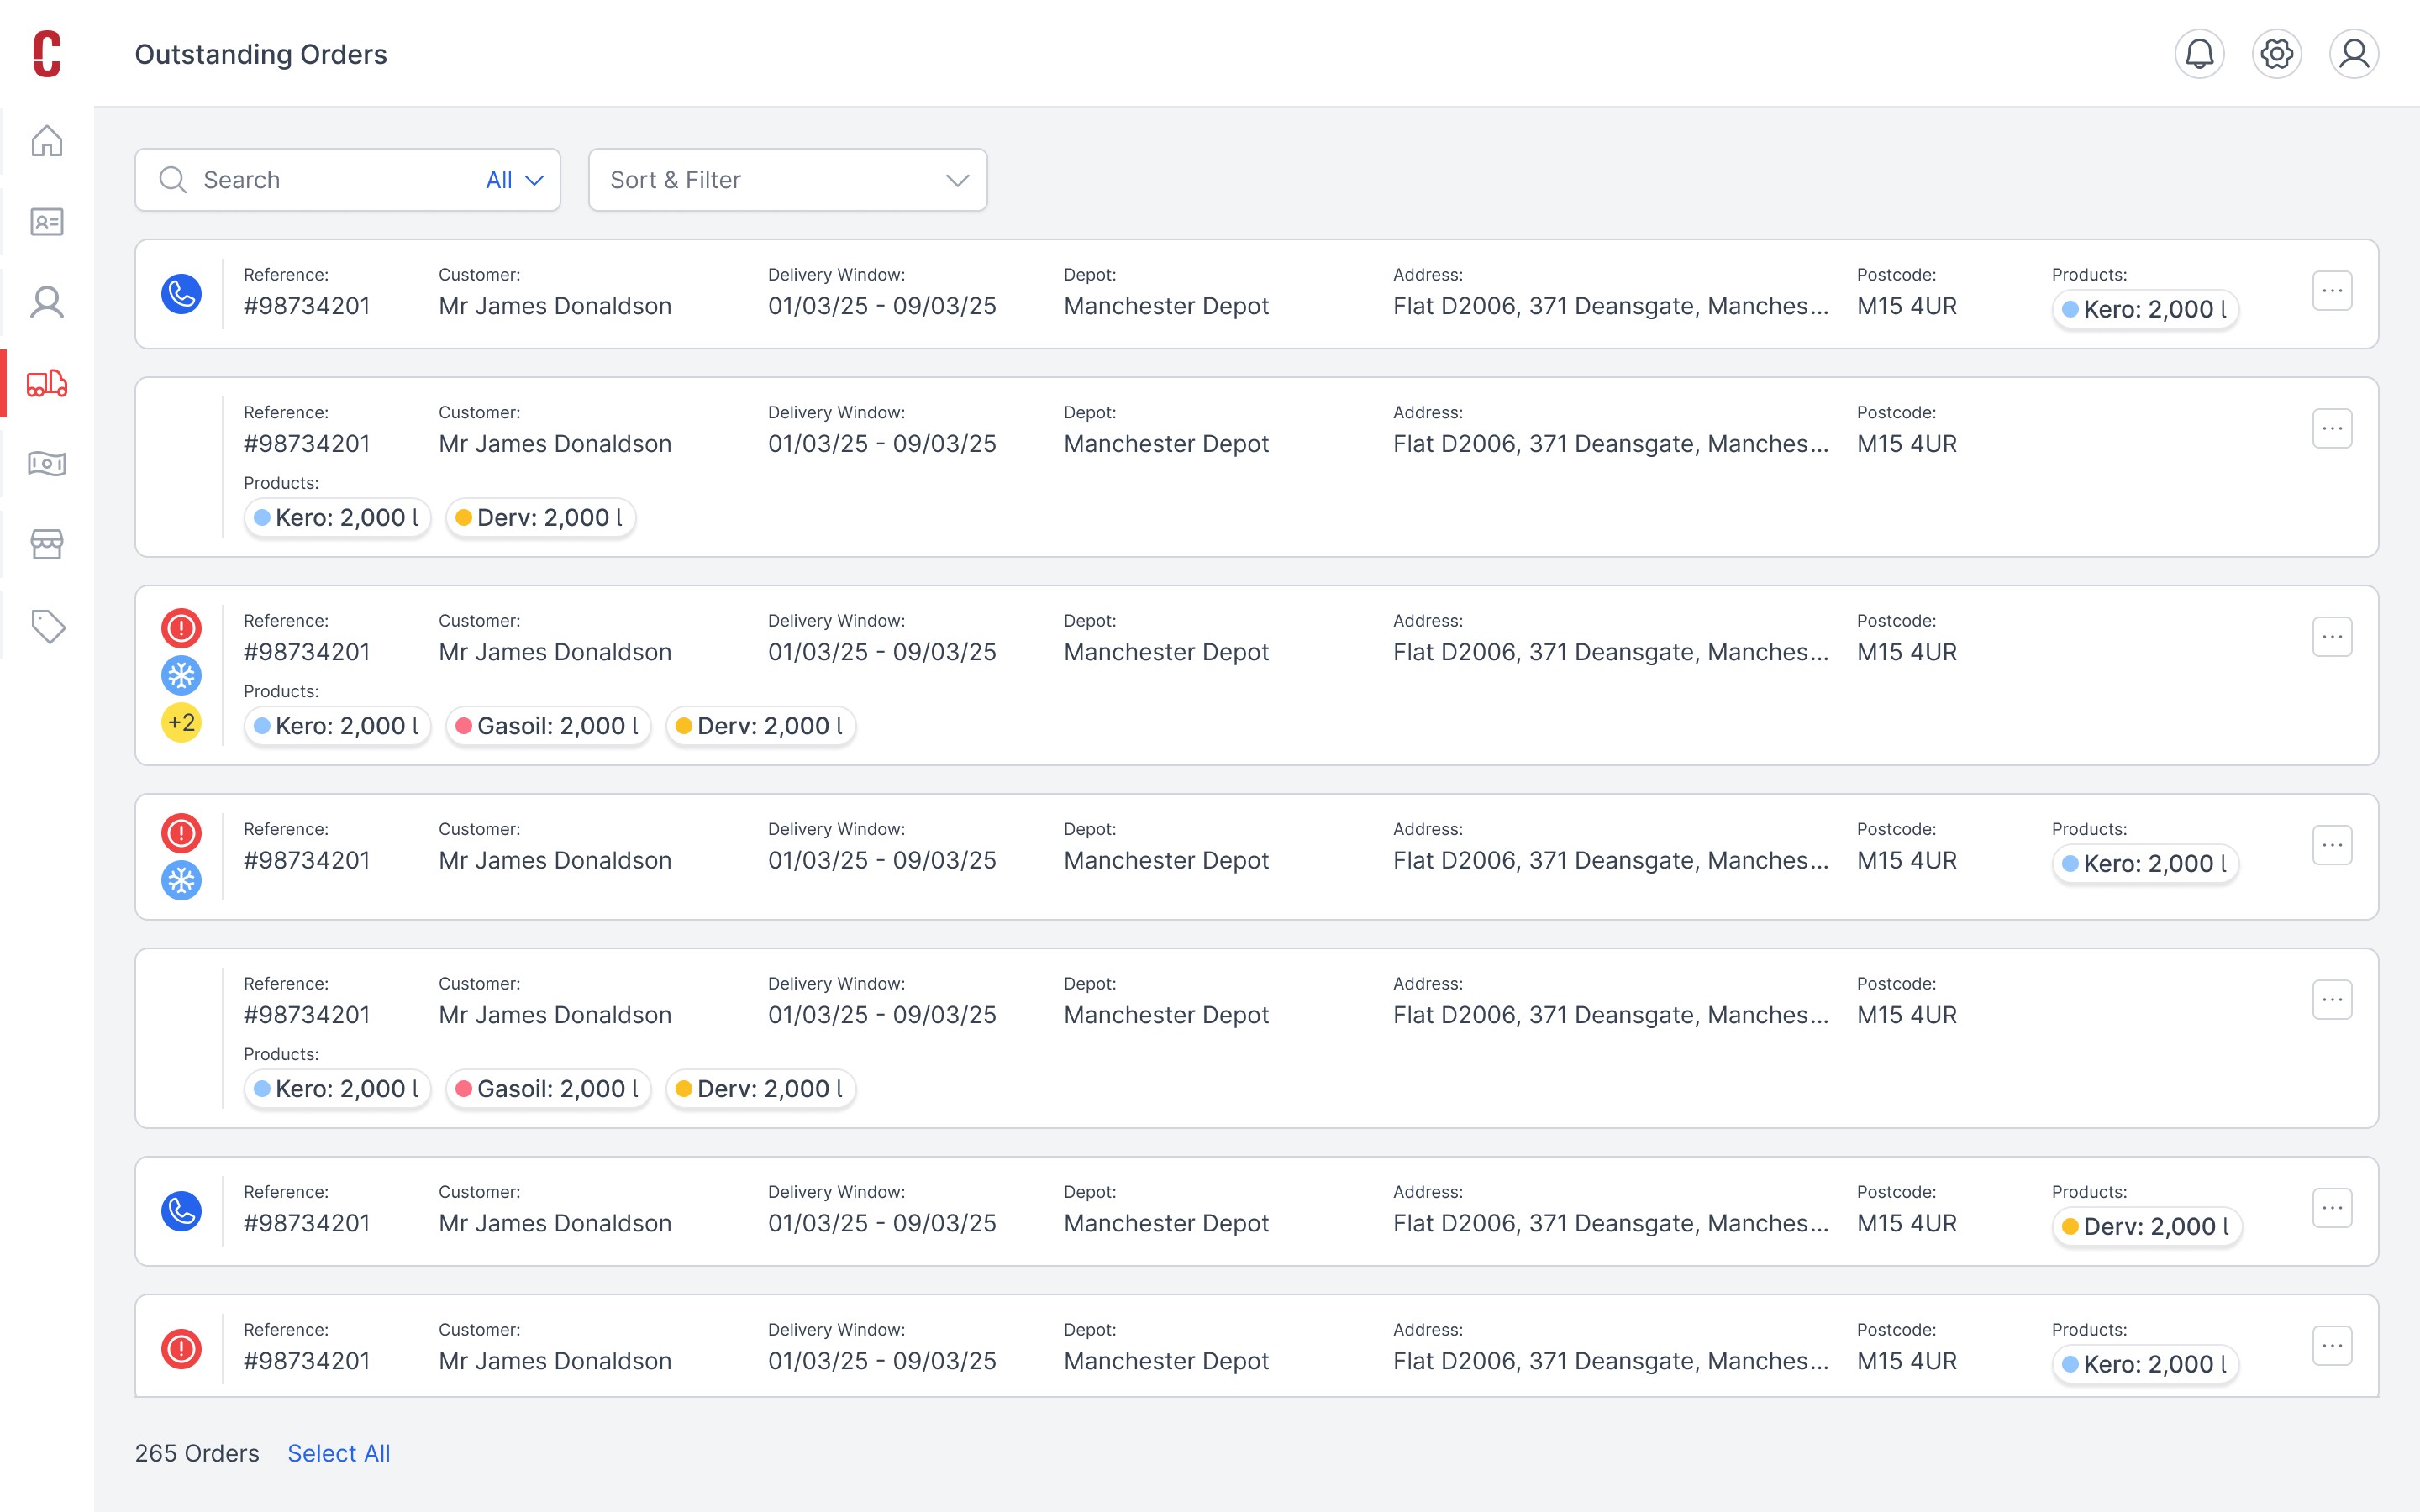Click red alert icon above the +2 badge

181,628
